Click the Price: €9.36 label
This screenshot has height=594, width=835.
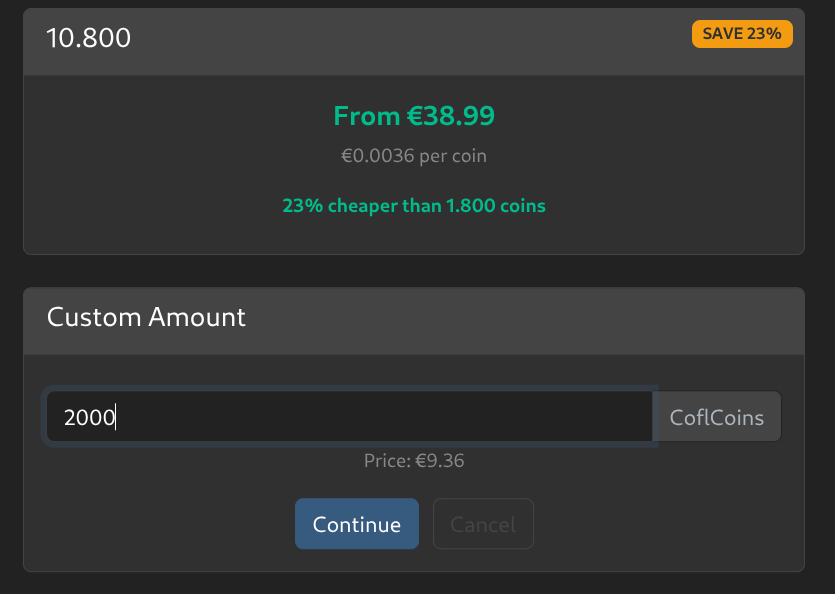[413, 461]
